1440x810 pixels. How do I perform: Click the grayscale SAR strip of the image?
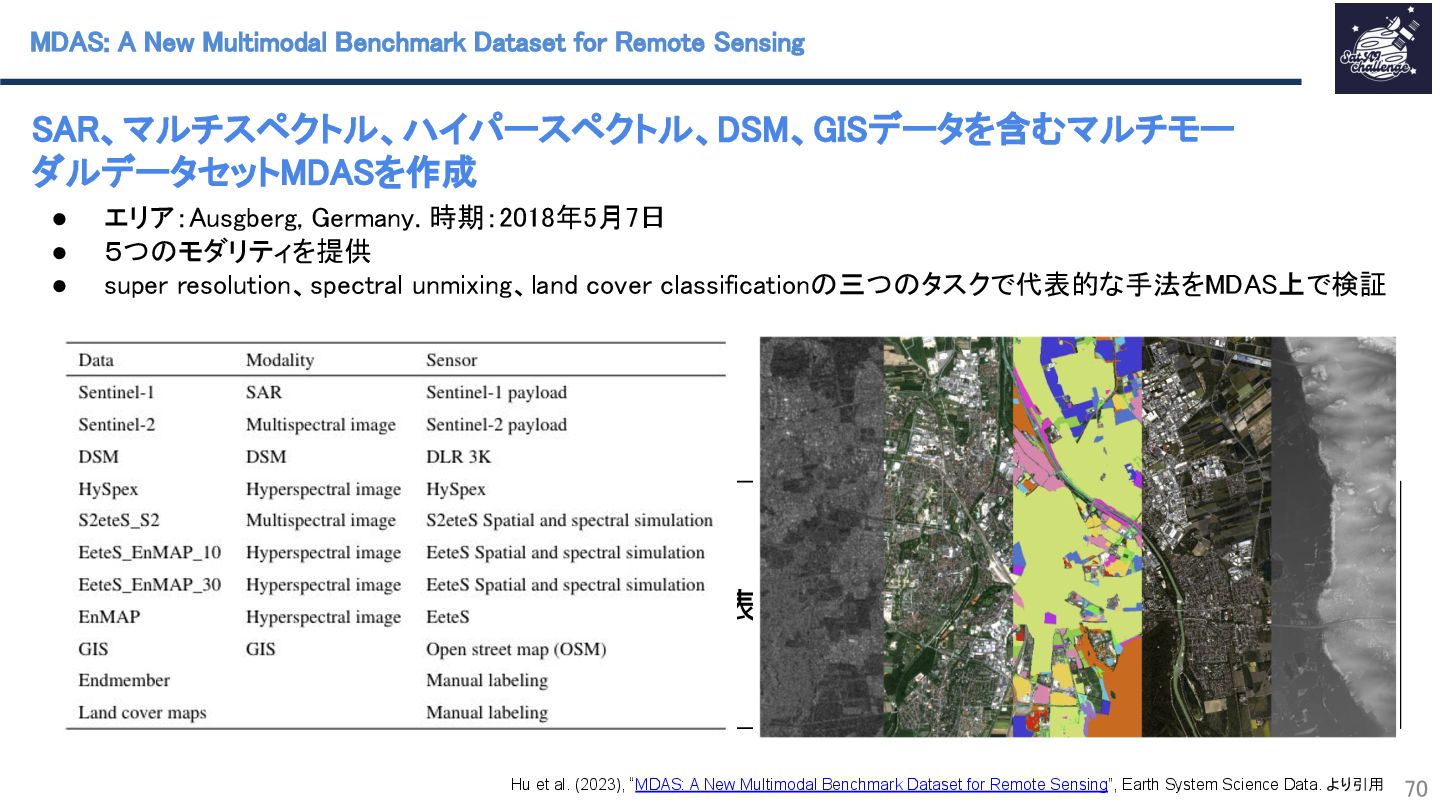pyautogui.click(x=821, y=537)
